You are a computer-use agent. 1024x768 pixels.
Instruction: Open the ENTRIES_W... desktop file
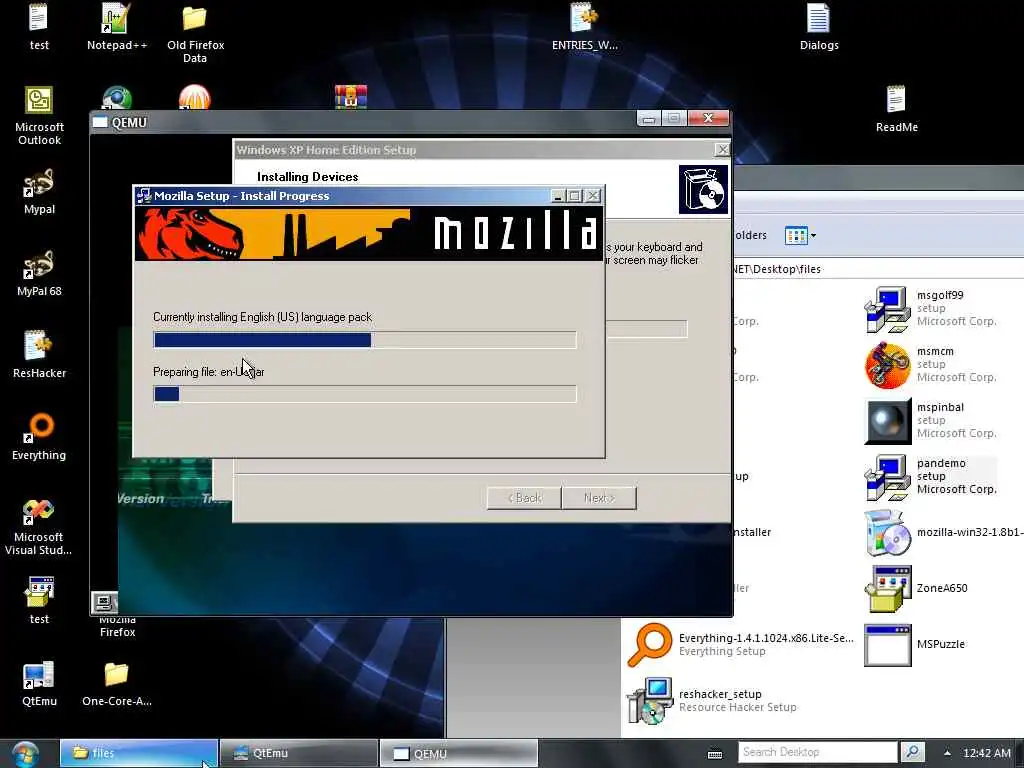(x=584, y=26)
